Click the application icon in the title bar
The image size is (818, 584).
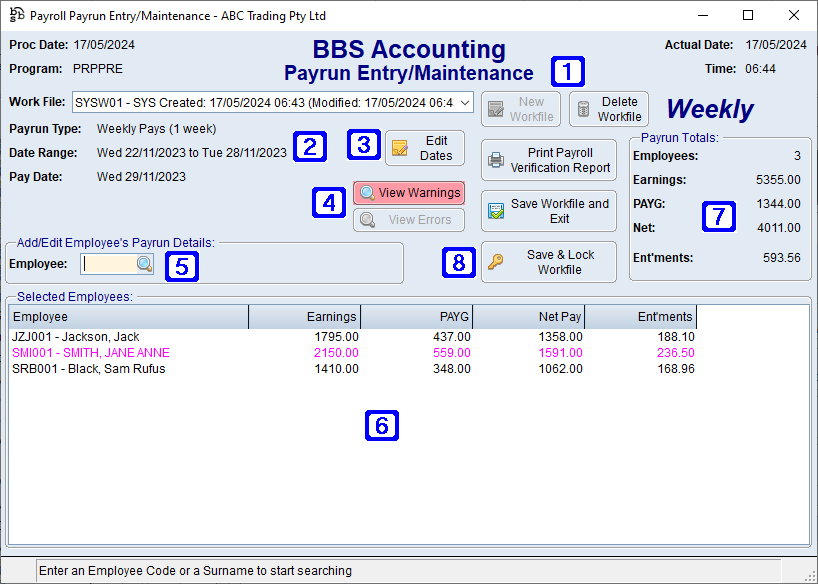14,15
